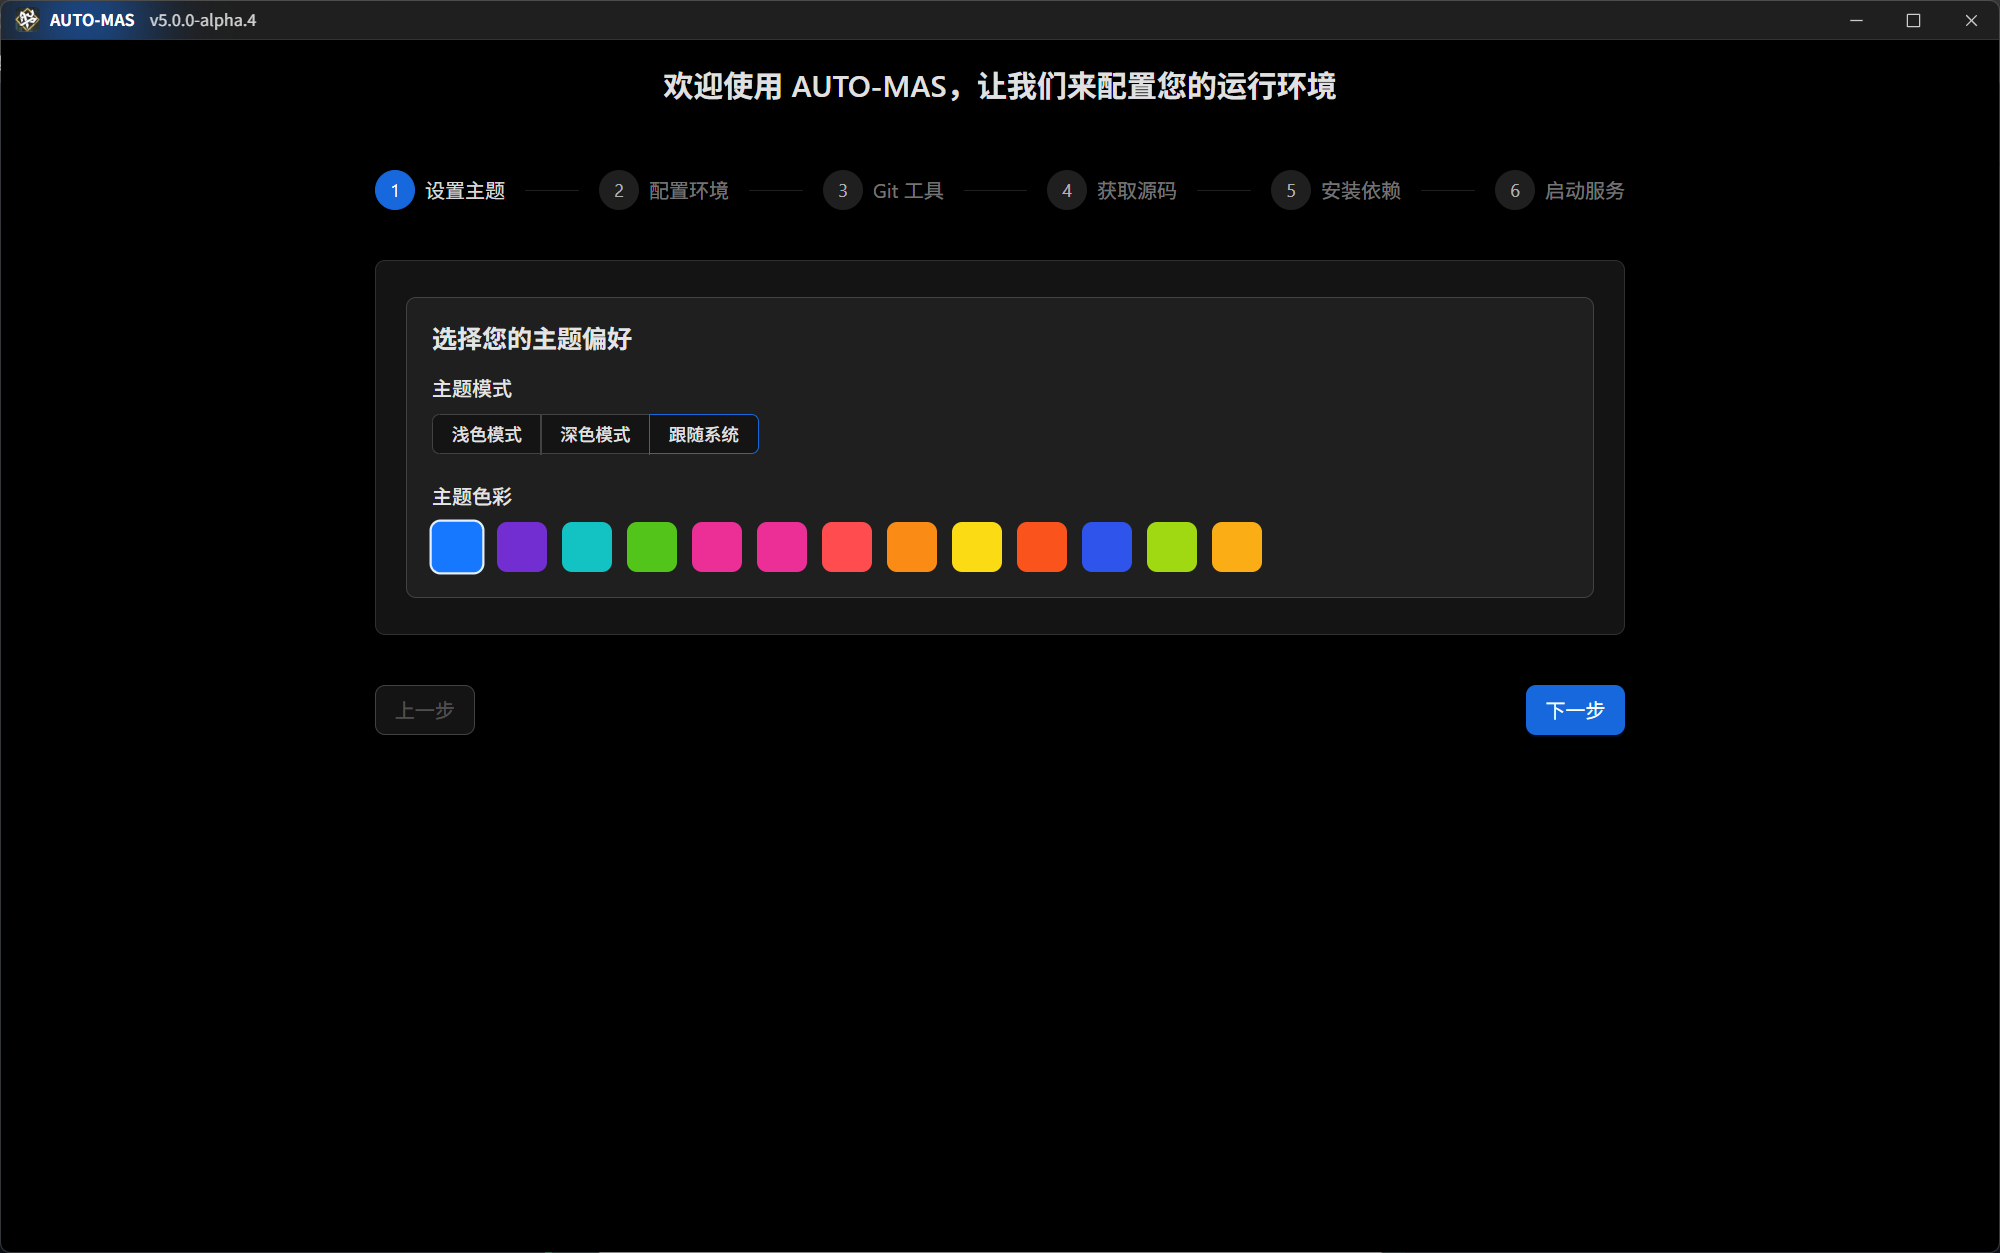Viewport: 2000px width, 1253px height.
Task: Pick the teal theme color swatch
Action: click(x=586, y=547)
